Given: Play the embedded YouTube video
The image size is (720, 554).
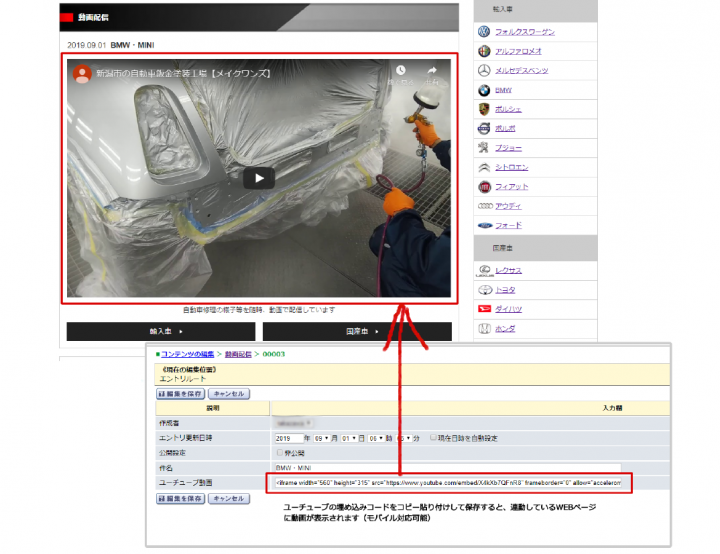Looking at the screenshot, I should click(x=259, y=178).
